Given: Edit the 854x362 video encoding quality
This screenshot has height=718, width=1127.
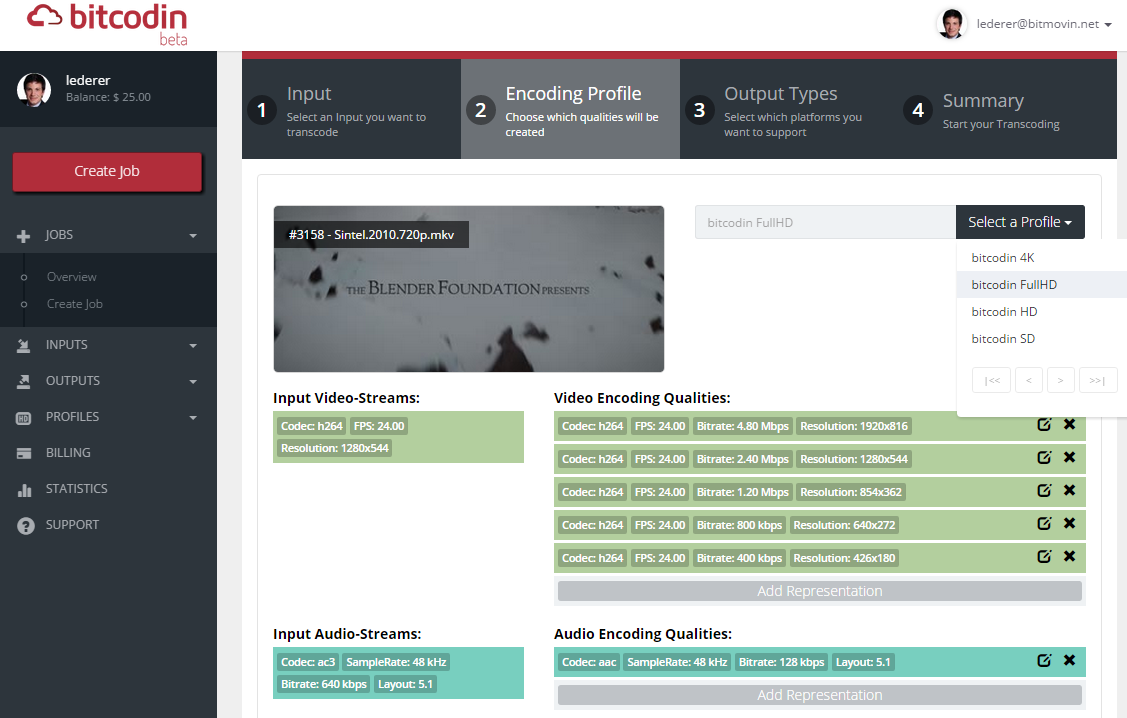Looking at the screenshot, I should coord(1044,490).
